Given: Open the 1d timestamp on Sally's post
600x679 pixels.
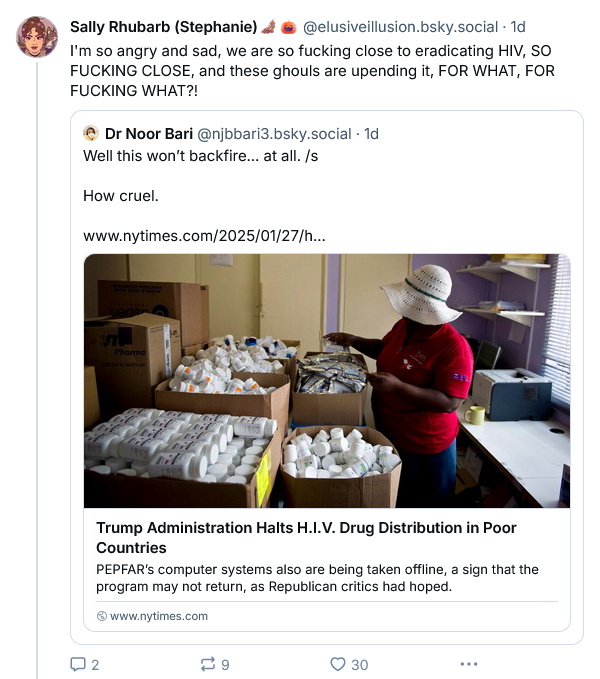Looking at the screenshot, I should 518,26.
